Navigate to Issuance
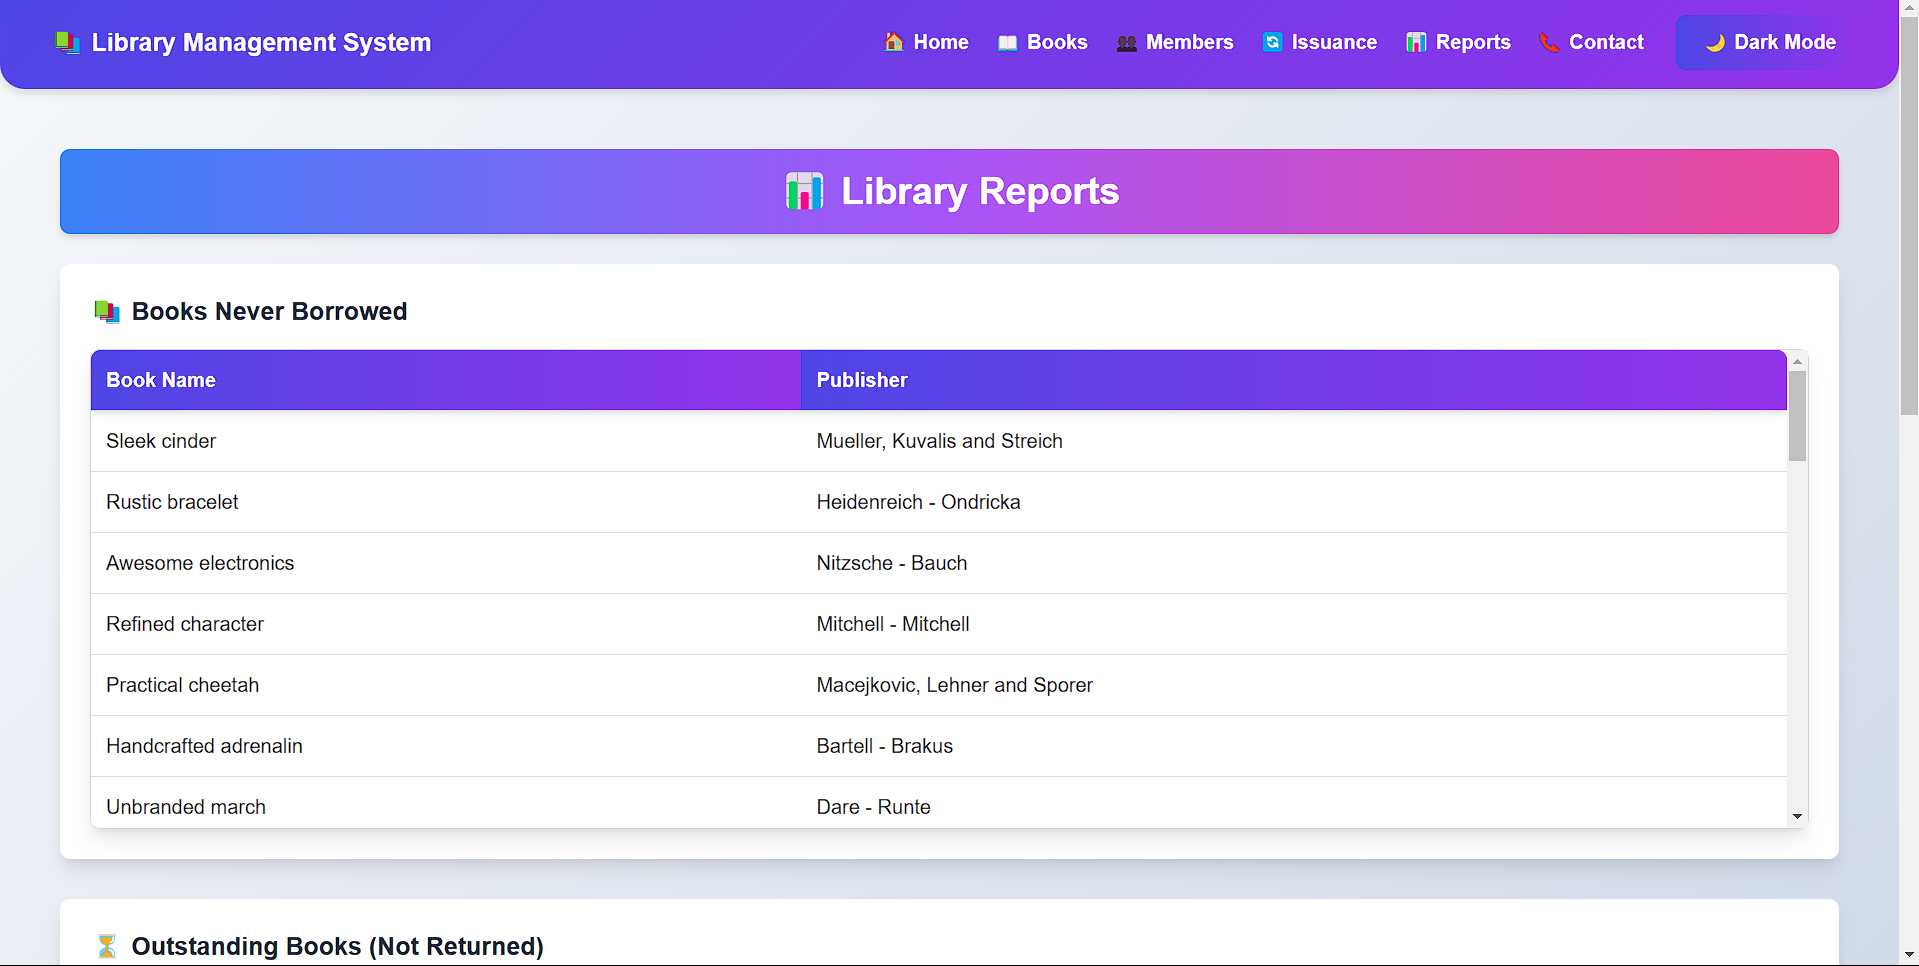This screenshot has height=966, width=1919. click(x=1320, y=42)
